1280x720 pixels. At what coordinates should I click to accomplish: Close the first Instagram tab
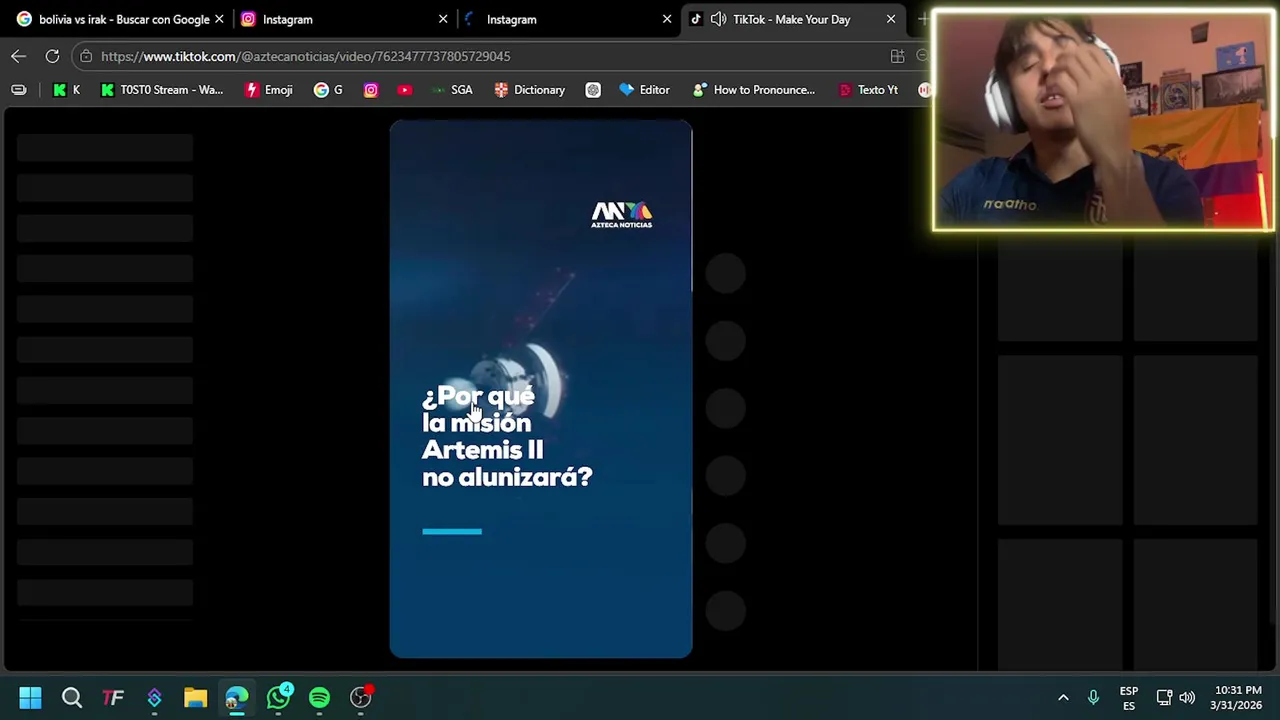443,19
